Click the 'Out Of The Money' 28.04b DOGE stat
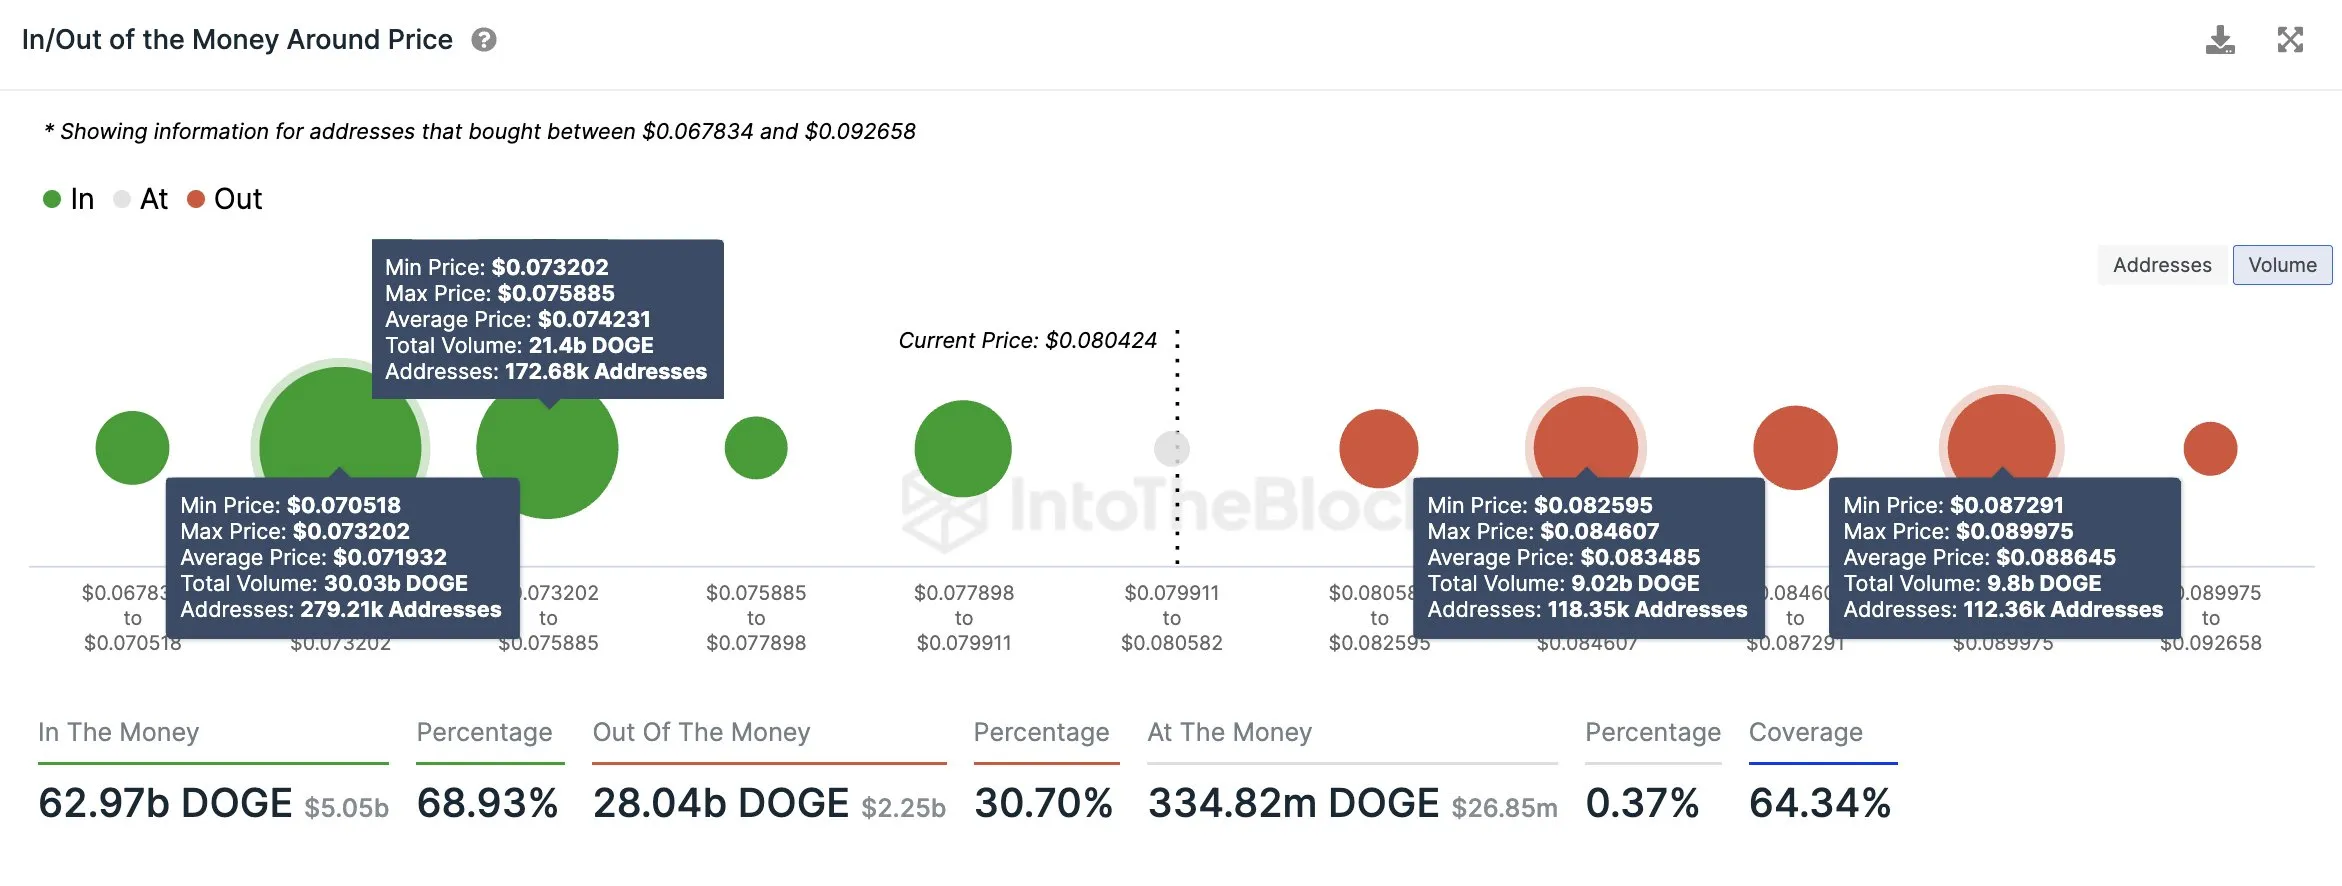 tap(720, 801)
